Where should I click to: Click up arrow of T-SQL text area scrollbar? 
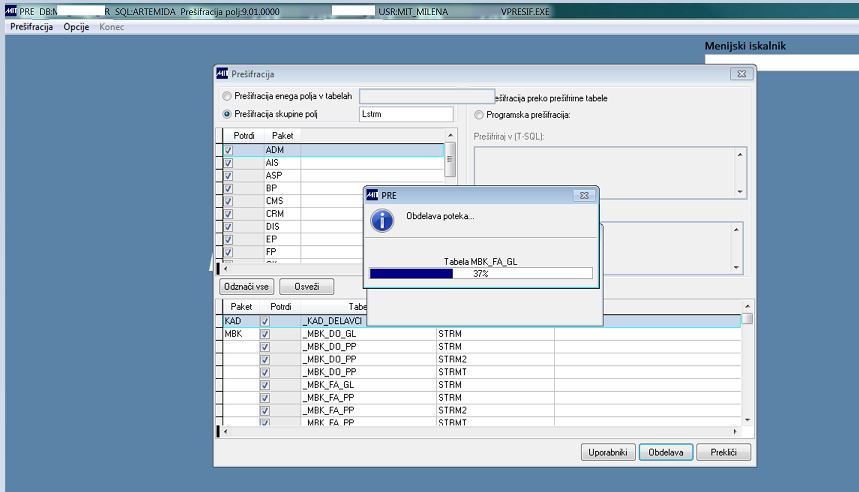740,155
